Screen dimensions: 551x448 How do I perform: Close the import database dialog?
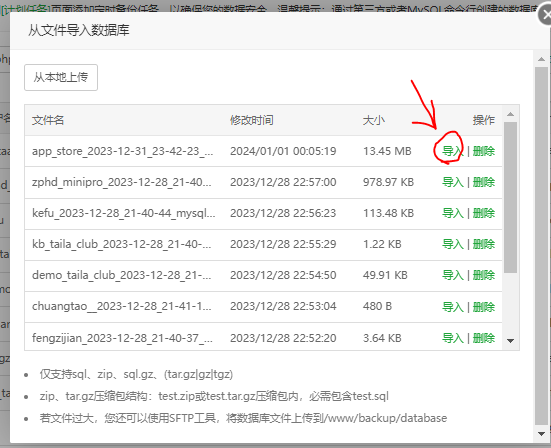pos(546,15)
